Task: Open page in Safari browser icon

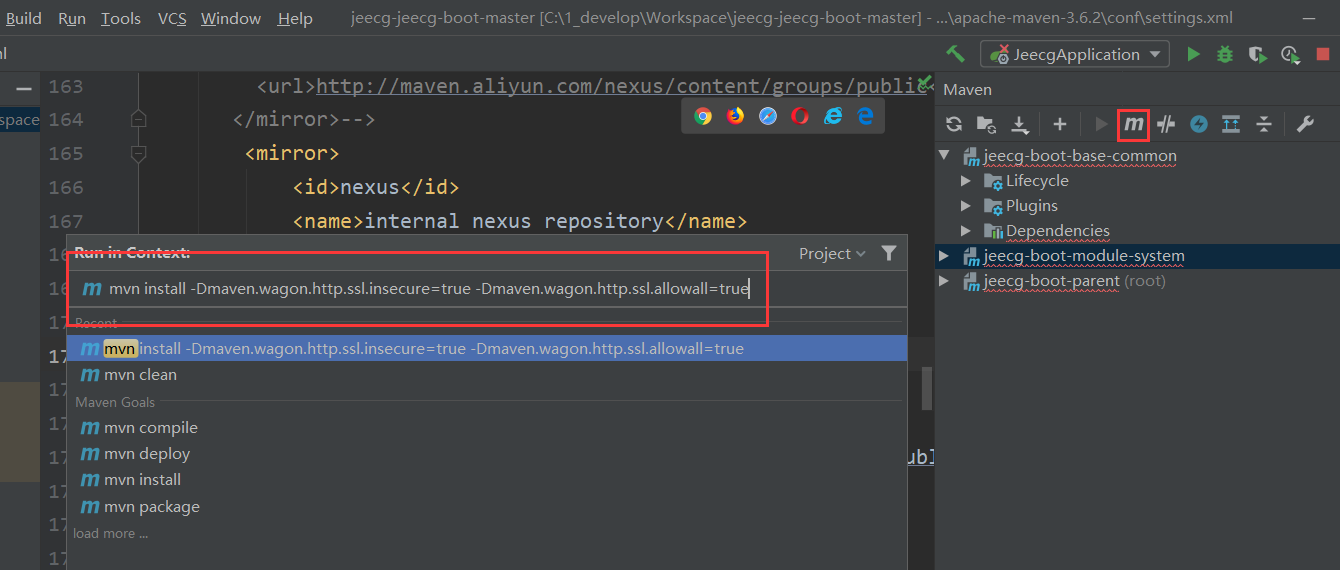Action: (768, 116)
